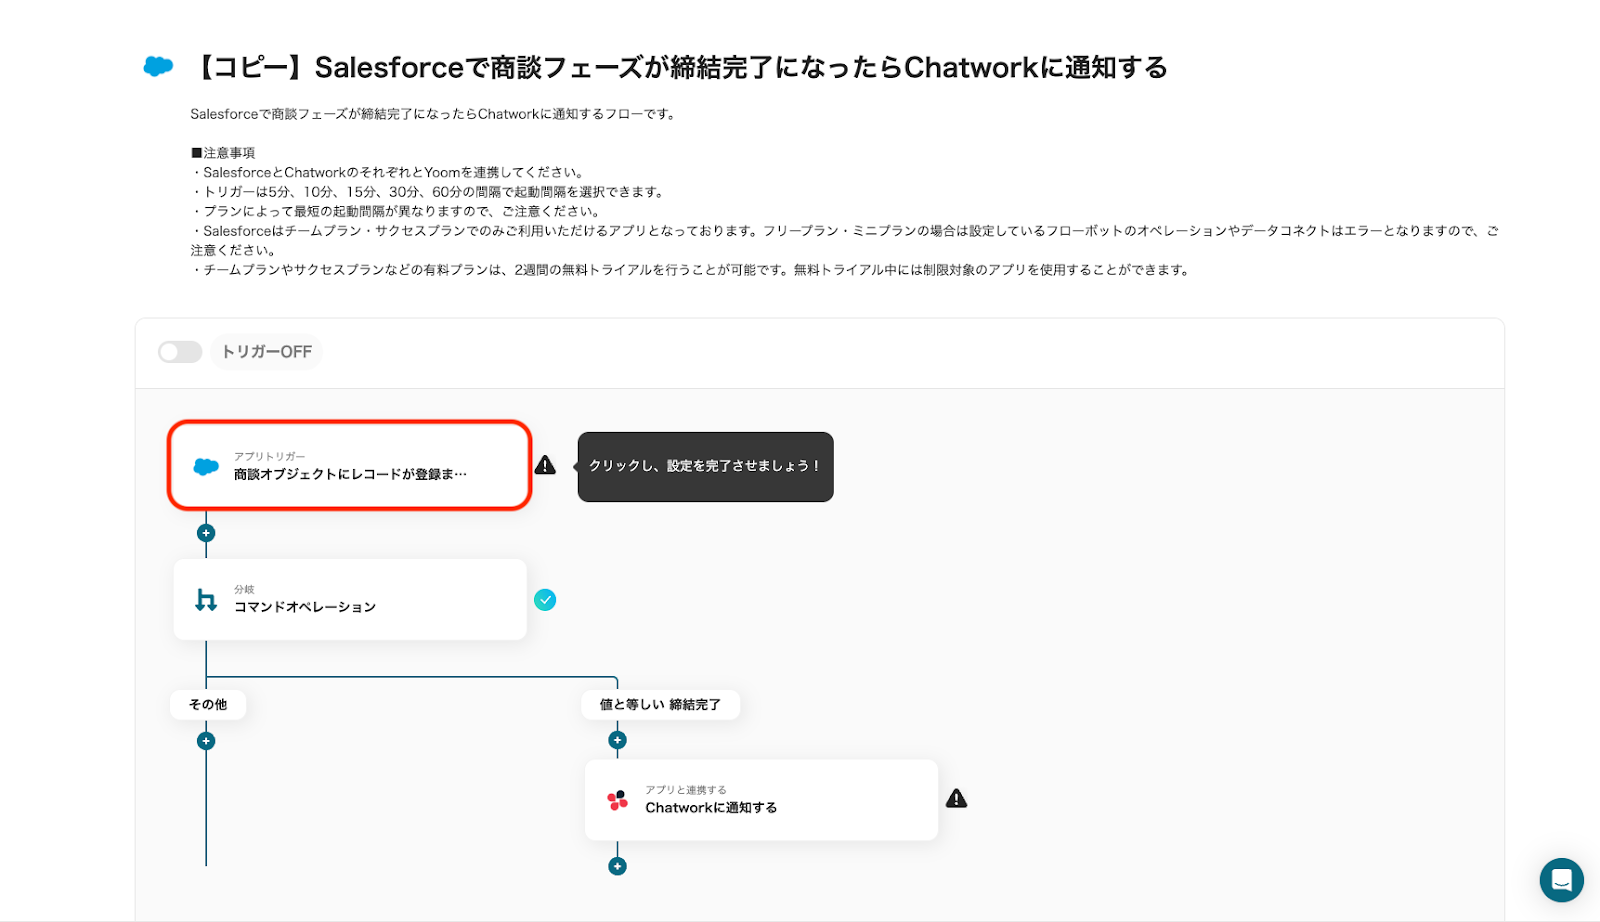Image resolution: width=1600 pixels, height=922 pixels.
Task: Click the note about トリガーは5分、10分、15分、30分、60分の間隔
Action: tap(427, 192)
